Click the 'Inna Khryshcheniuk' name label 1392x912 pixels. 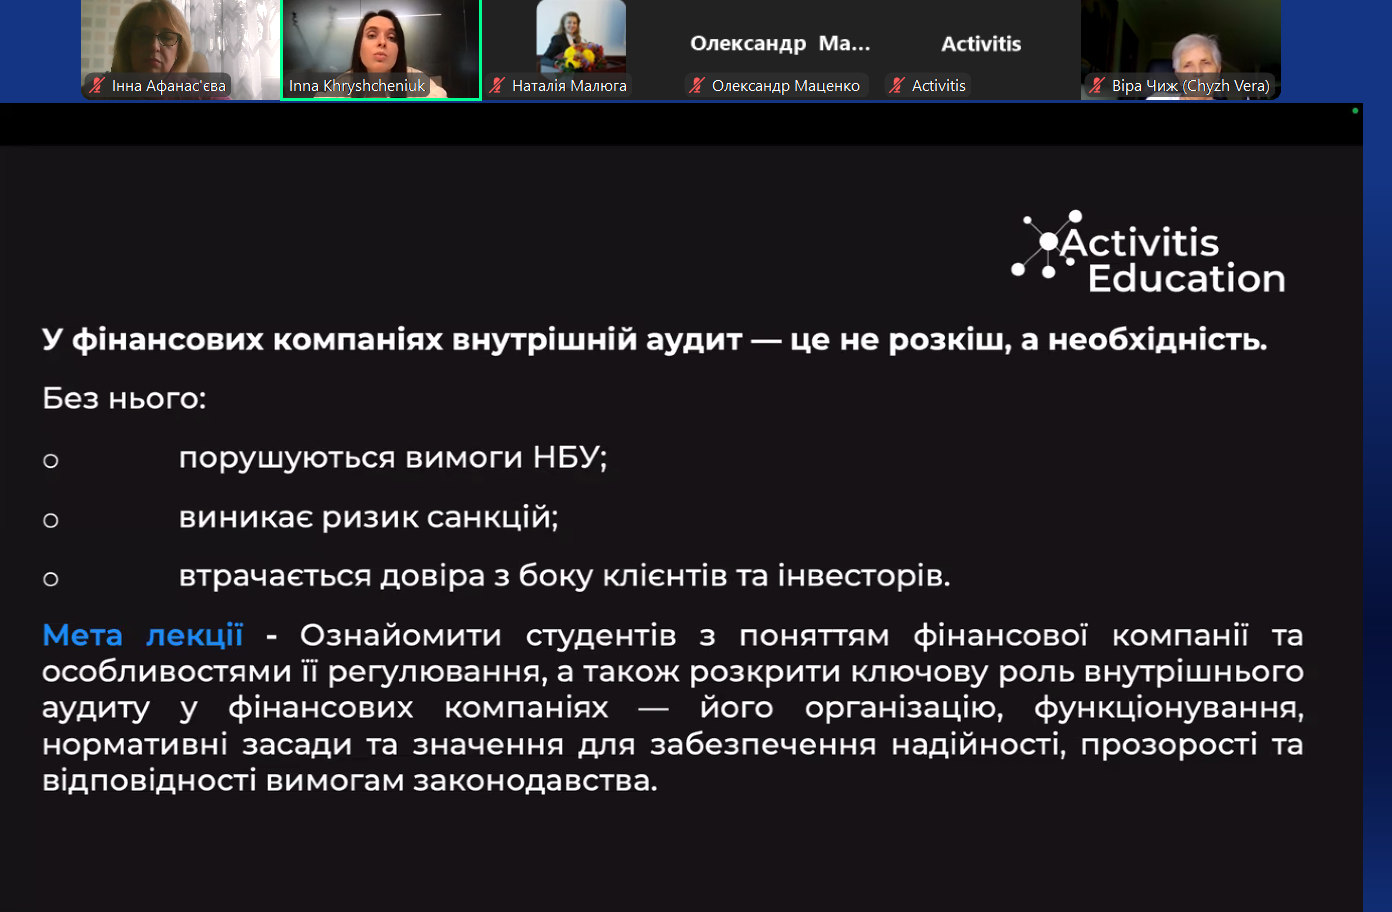(x=357, y=86)
